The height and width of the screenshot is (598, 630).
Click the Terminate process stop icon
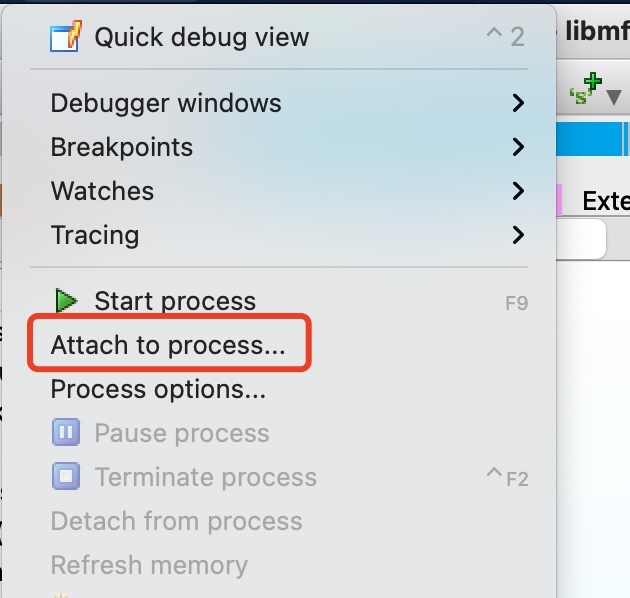coord(66,477)
